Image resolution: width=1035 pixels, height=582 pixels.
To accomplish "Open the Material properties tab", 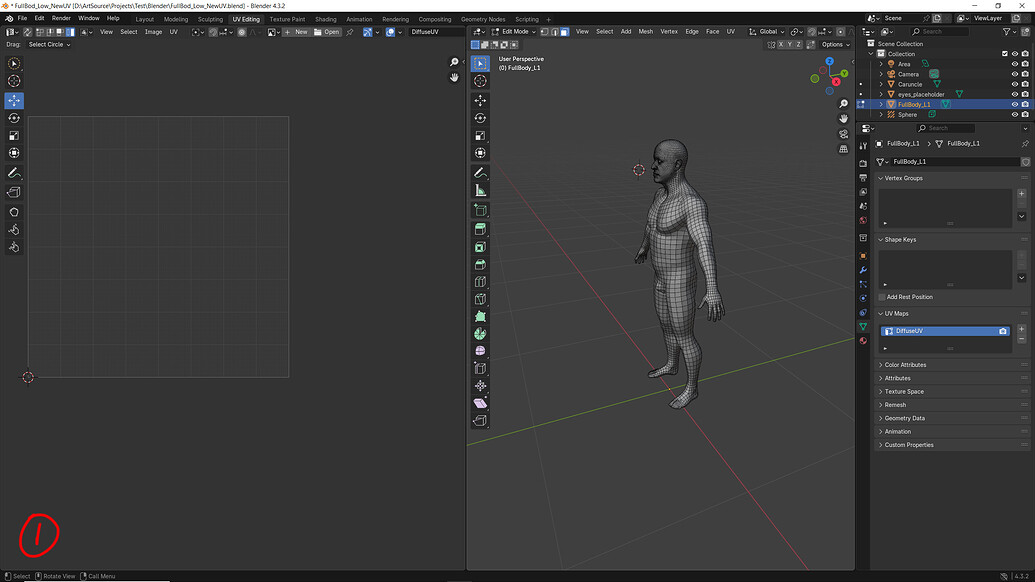I will tap(863, 340).
